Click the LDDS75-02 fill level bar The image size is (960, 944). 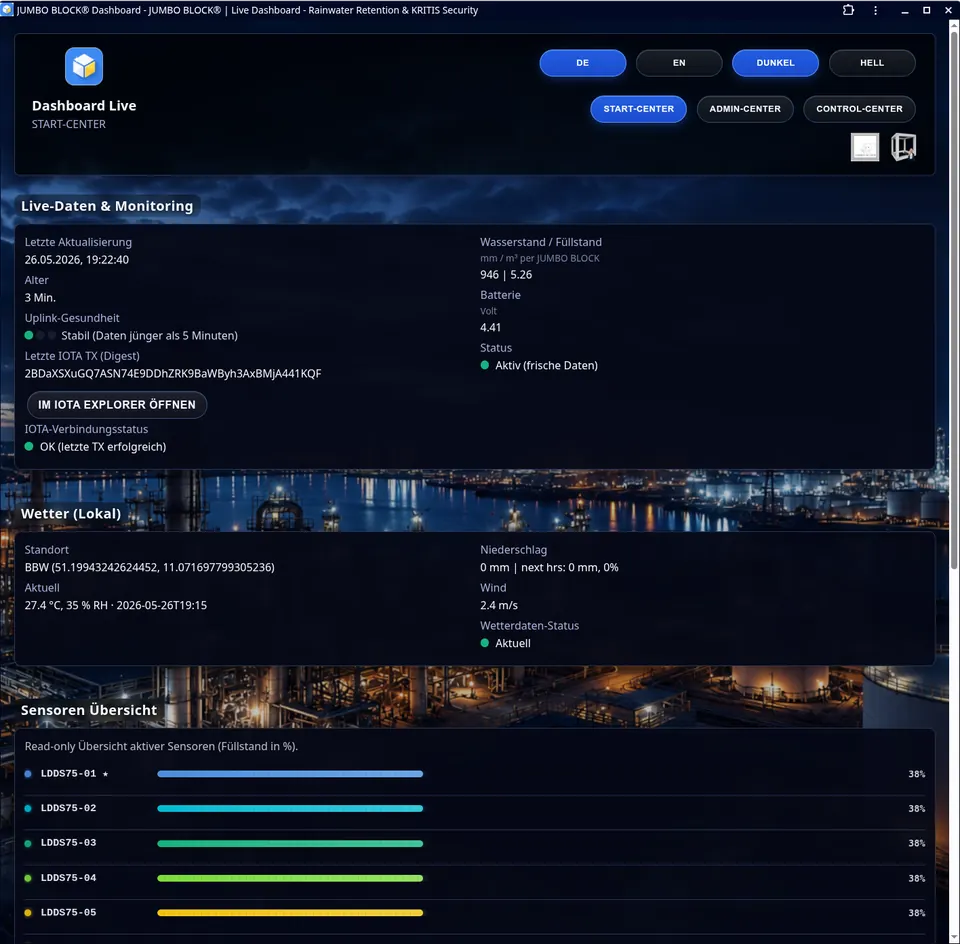click(x=290, y=808)
